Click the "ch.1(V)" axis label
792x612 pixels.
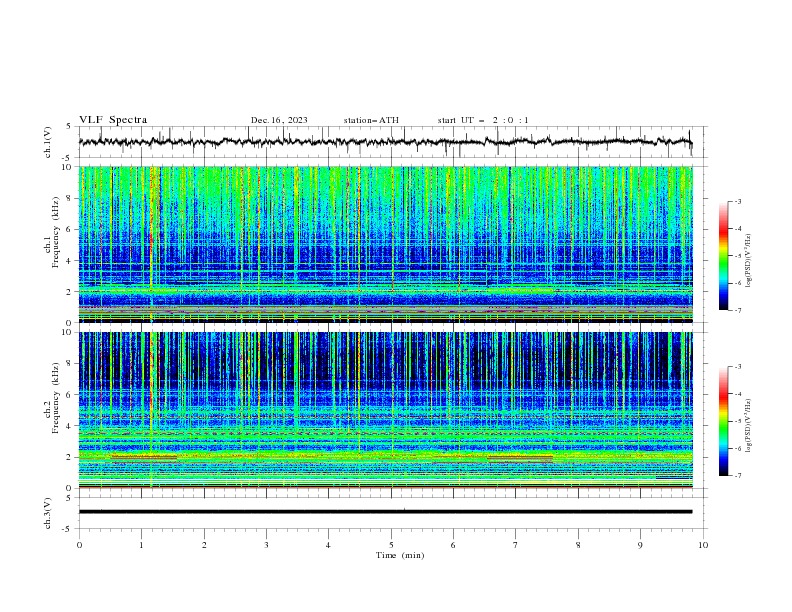48,142
